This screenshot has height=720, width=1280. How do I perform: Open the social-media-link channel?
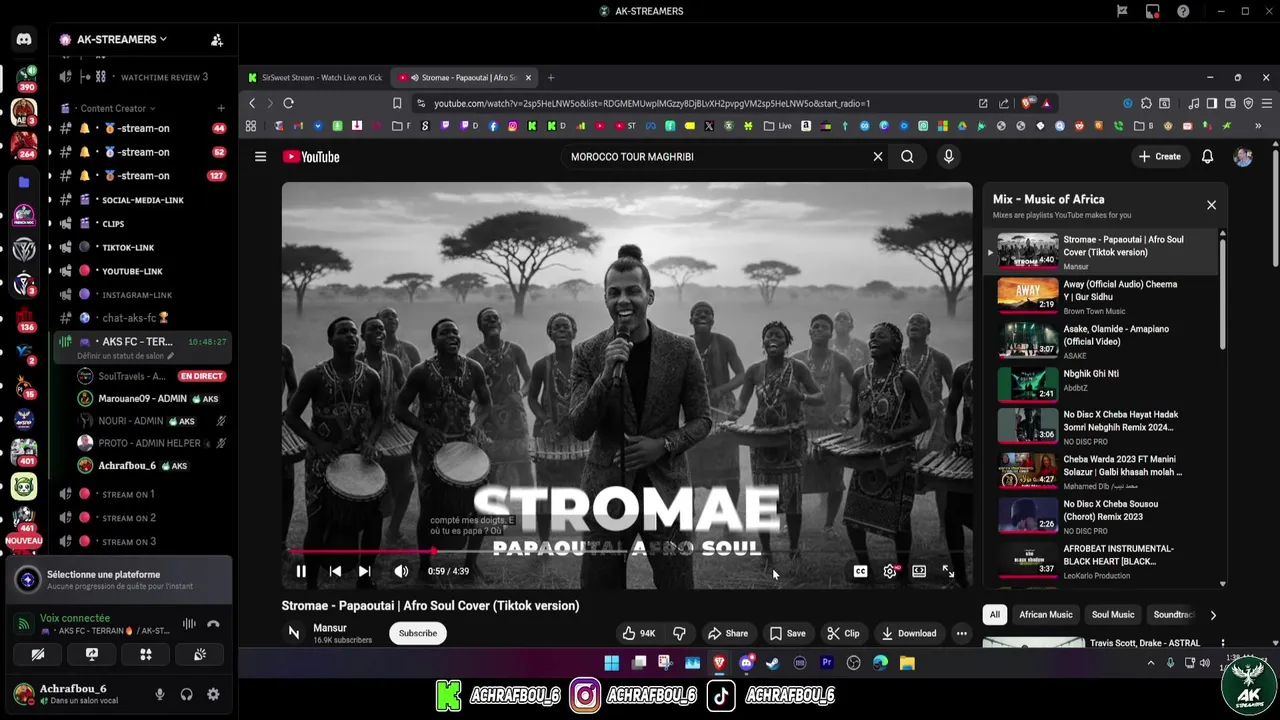tap(143, 200)
